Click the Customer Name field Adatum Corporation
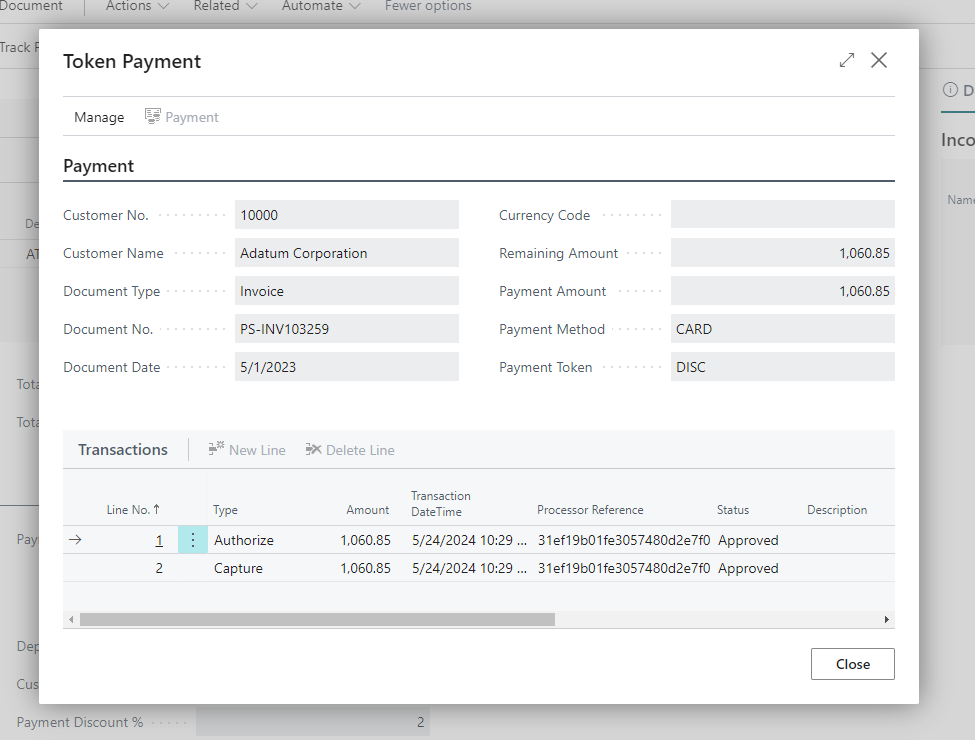 pyautogui.click(x=346, y=253)
